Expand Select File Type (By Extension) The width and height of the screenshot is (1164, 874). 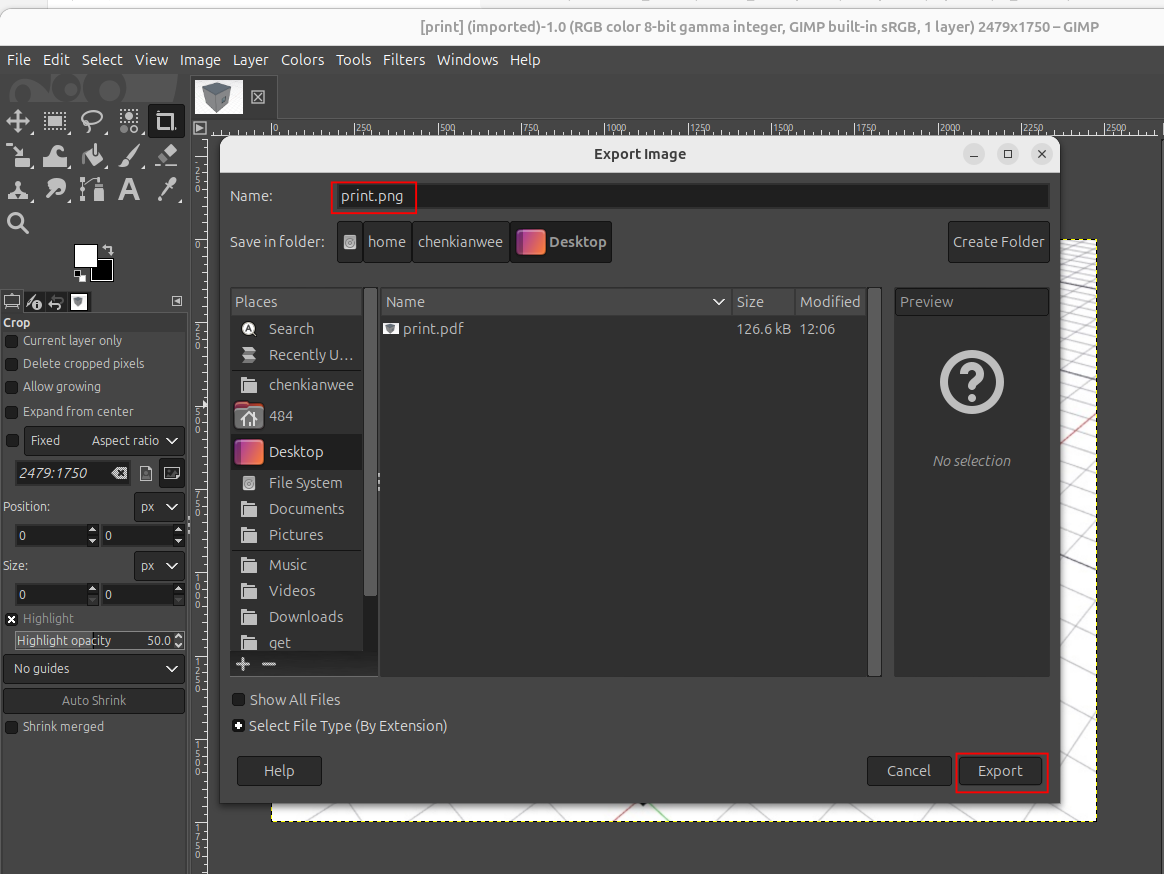(239, 726)
